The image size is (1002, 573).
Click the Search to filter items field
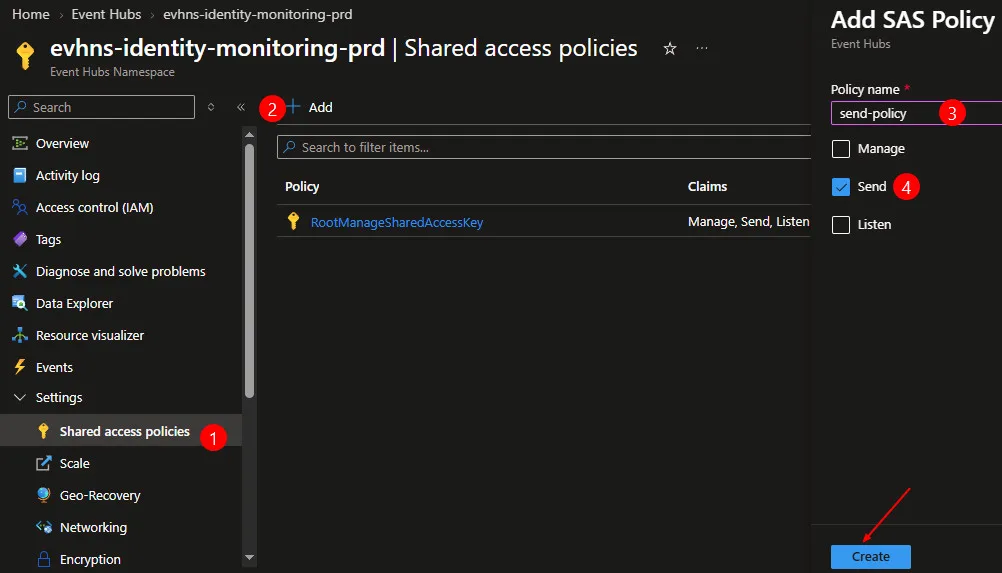pyautogui.click(x=544, y=147)
